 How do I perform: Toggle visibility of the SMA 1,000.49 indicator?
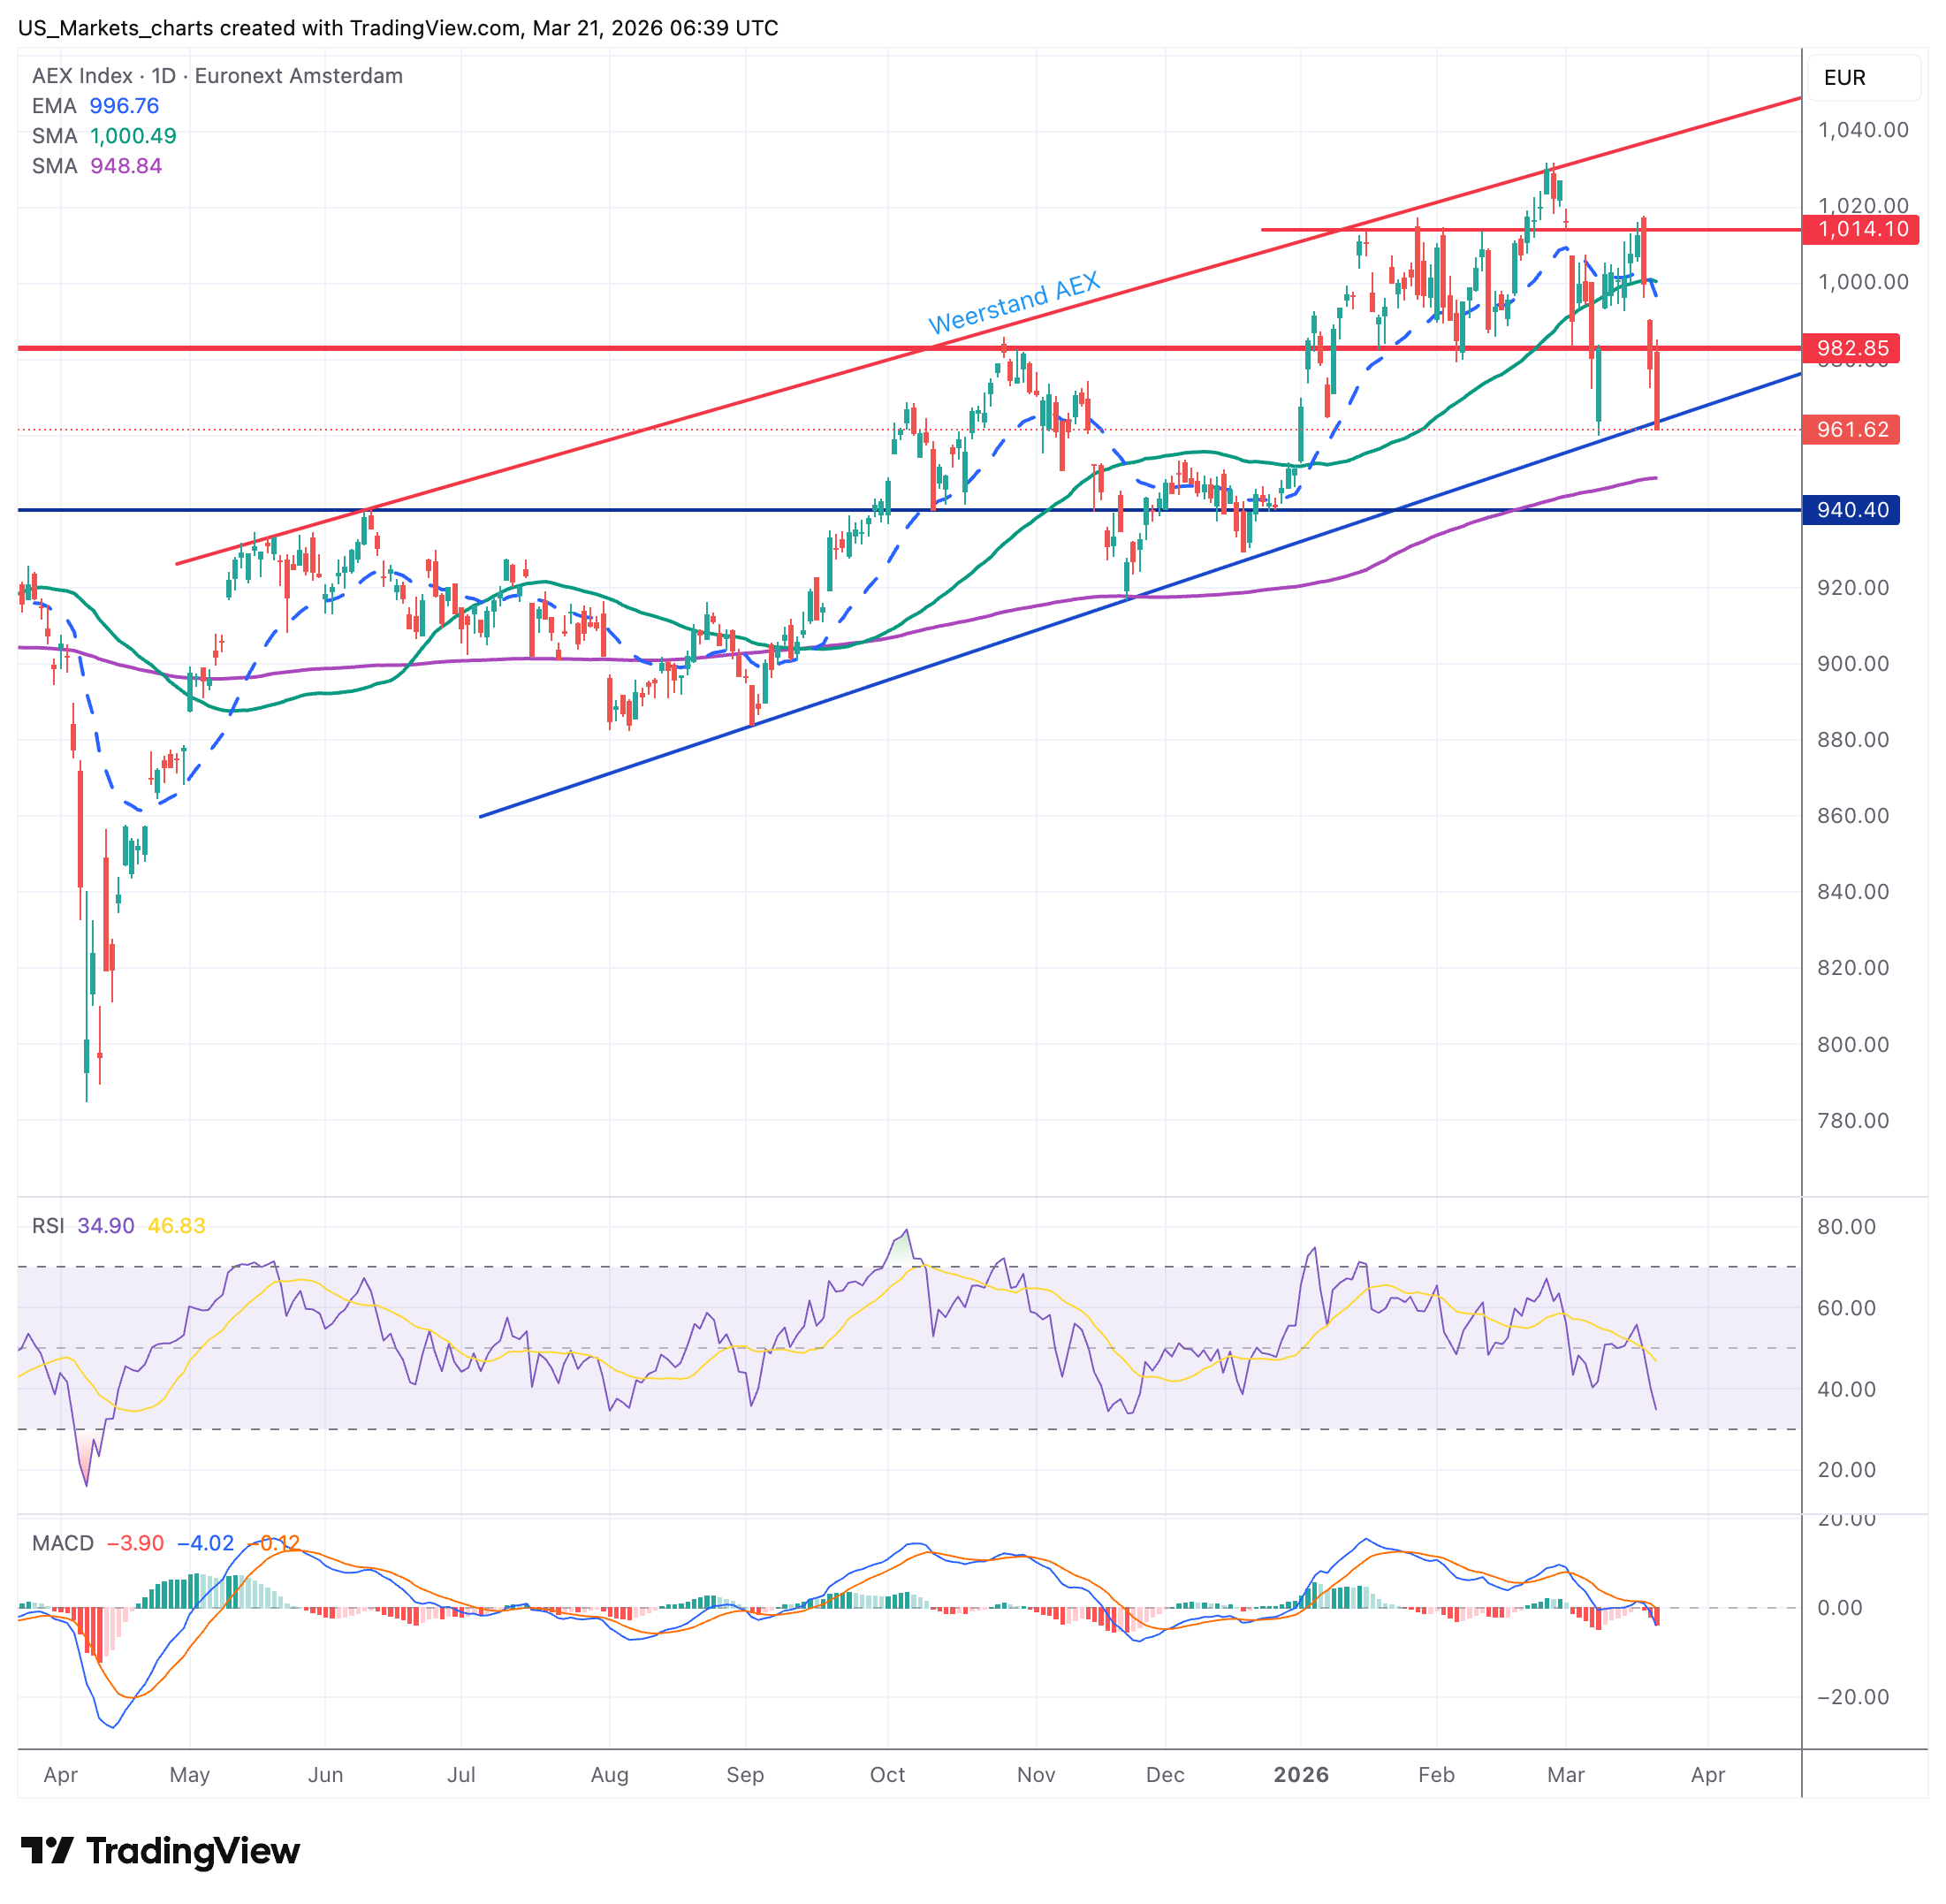point(105,135)
